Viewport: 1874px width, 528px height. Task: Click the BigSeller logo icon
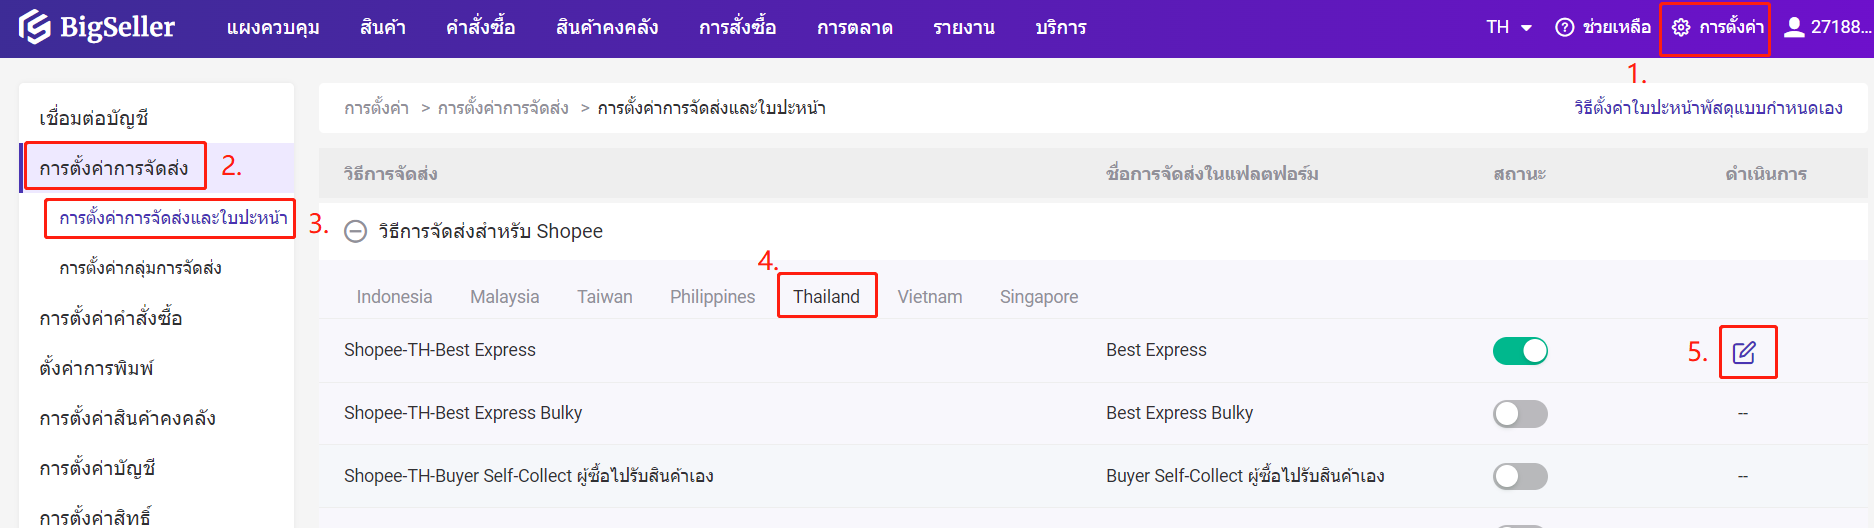(x=34, y=27)
